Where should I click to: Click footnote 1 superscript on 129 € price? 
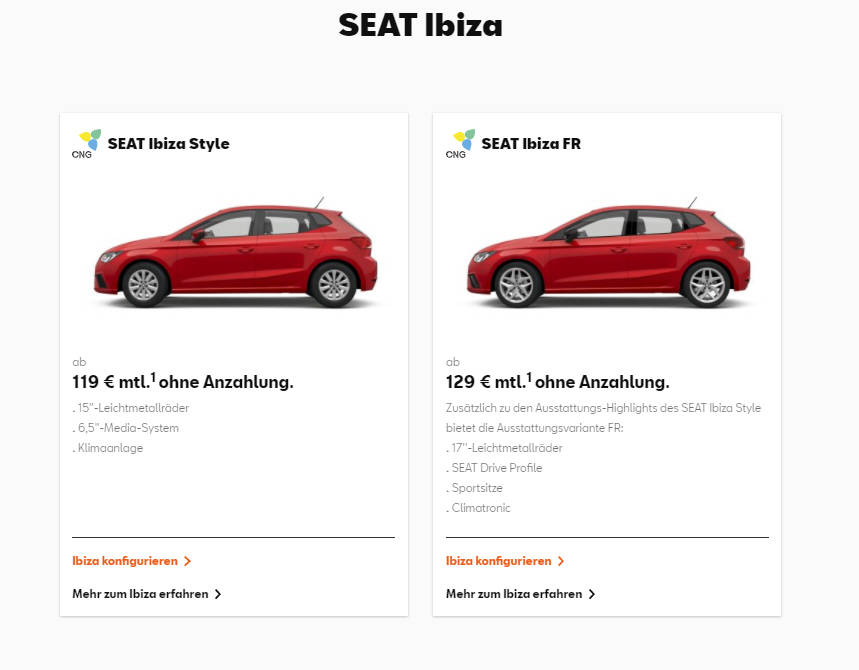[529, 377]
